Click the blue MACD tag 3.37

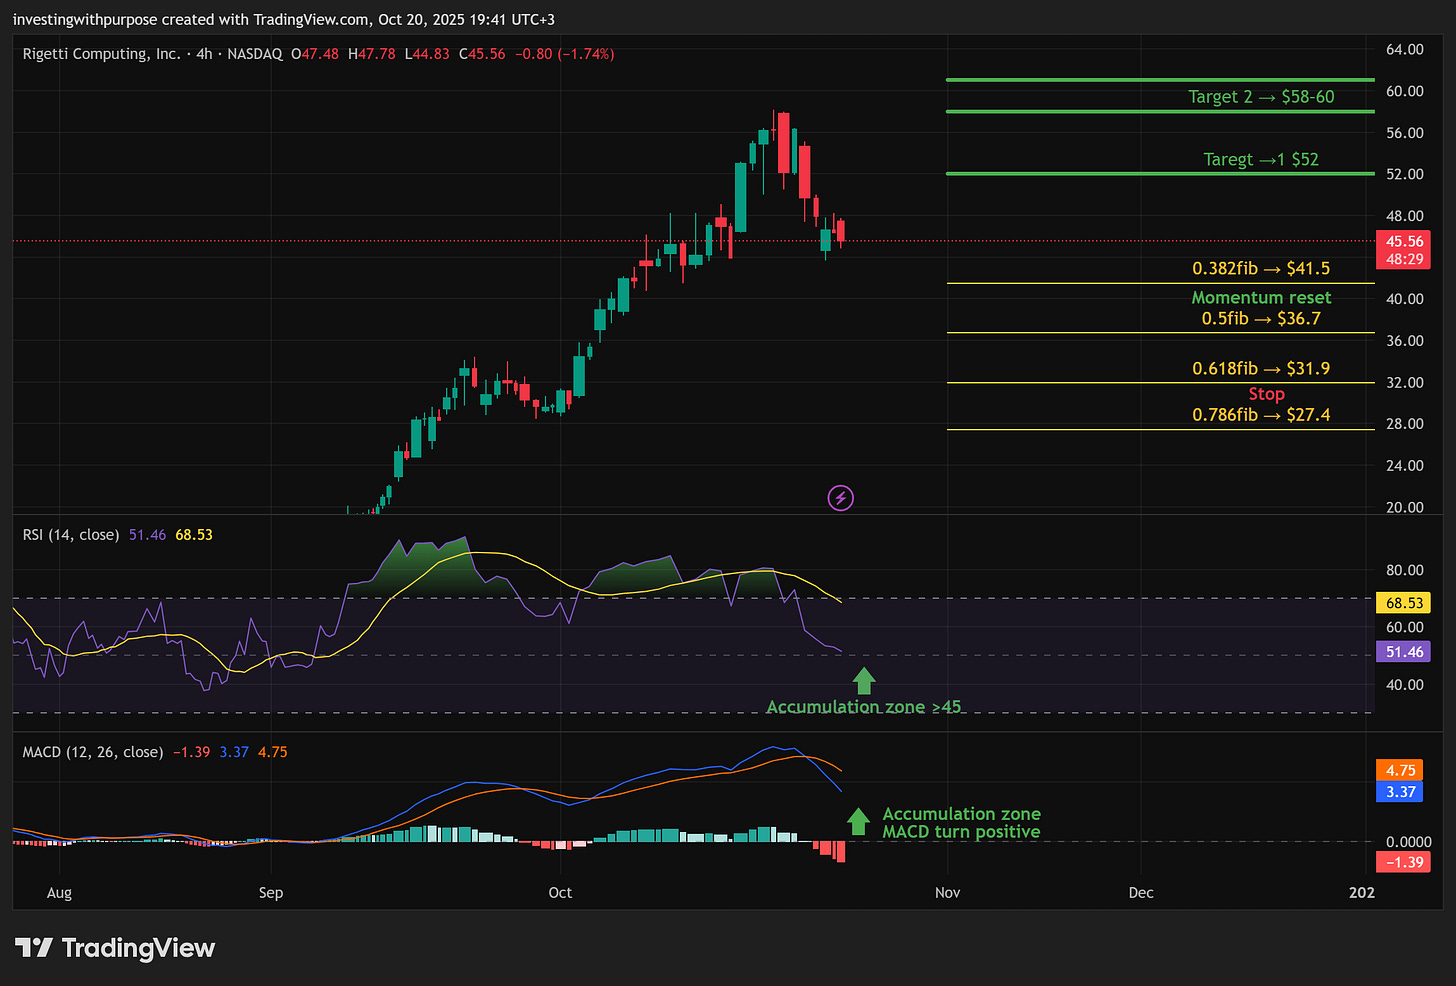tap(1400, 792)
